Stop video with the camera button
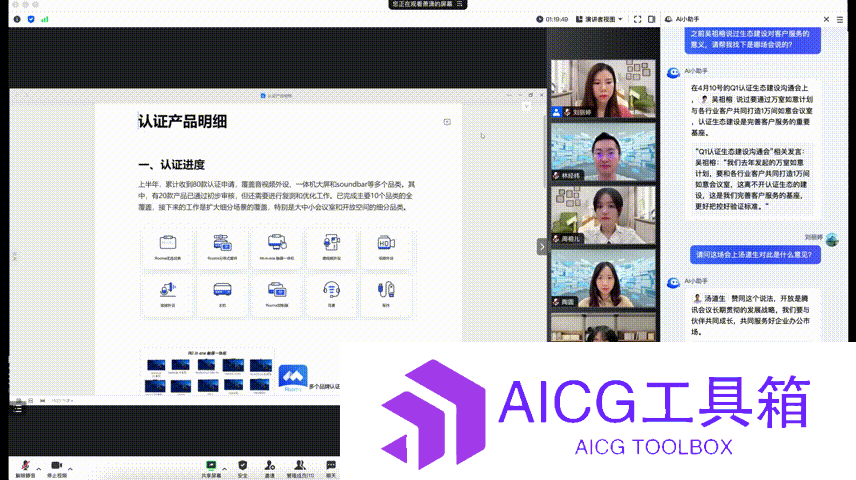This screenshot has height=480, width=856. click(x=56, y=465)
